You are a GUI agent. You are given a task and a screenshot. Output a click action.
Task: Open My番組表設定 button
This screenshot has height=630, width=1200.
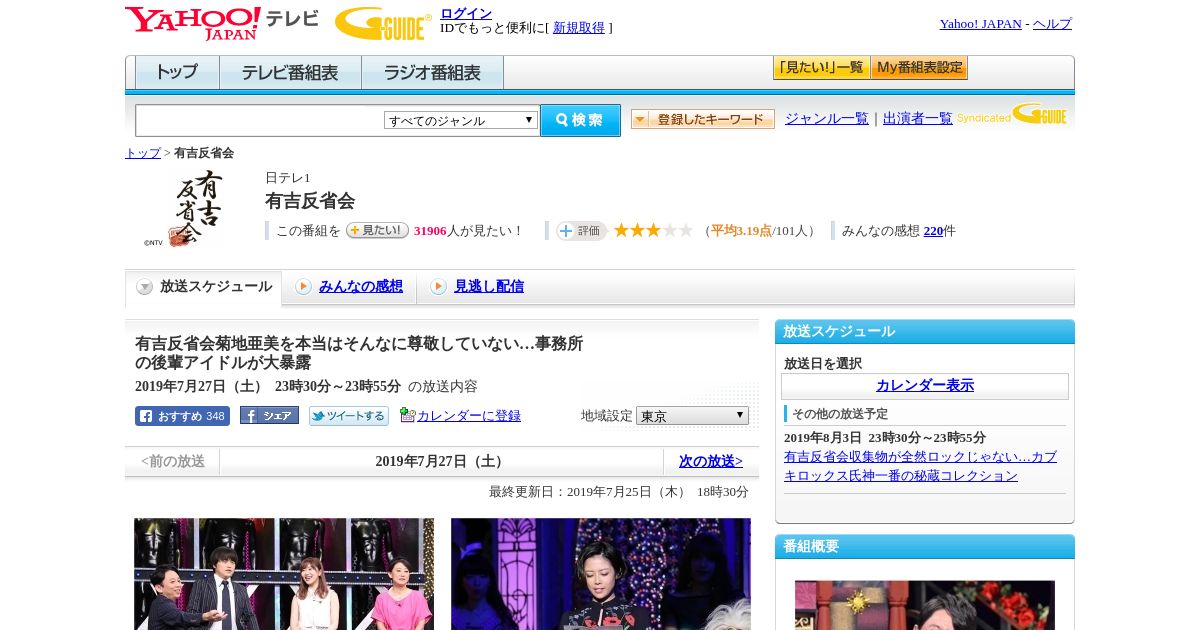[x=919, y=68]
